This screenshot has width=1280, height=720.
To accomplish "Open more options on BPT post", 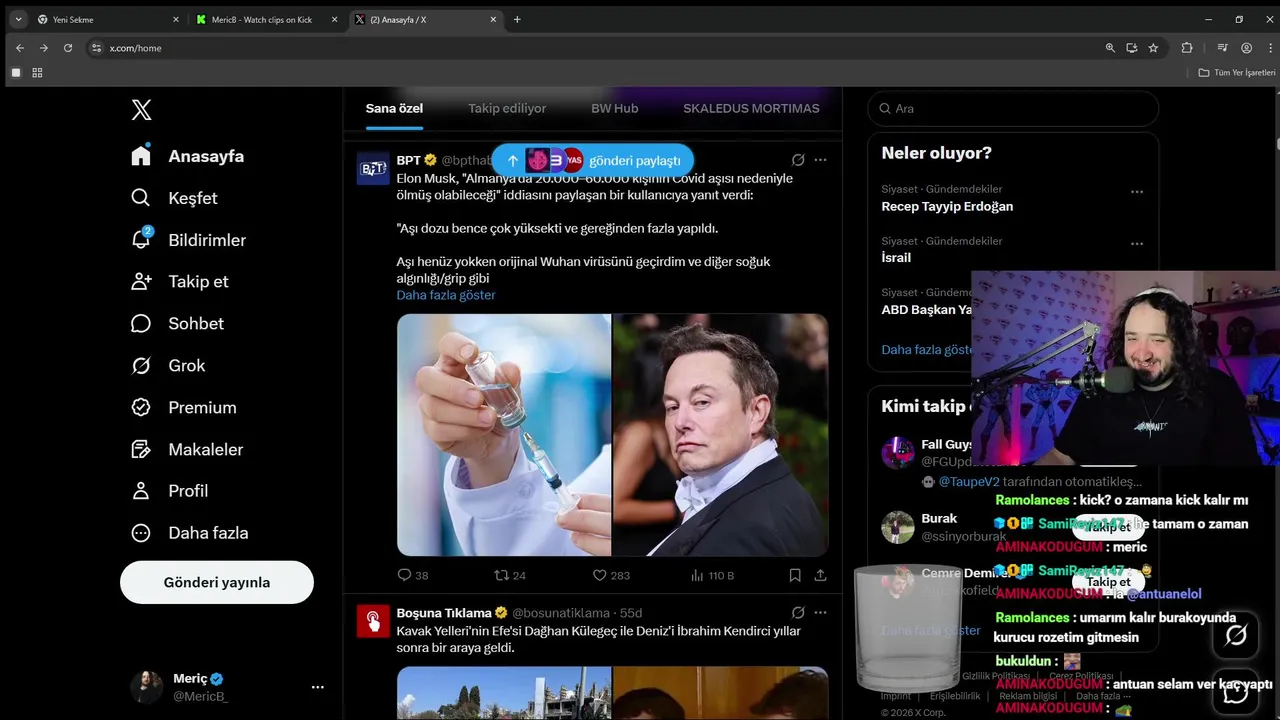I will pos(820,160).
